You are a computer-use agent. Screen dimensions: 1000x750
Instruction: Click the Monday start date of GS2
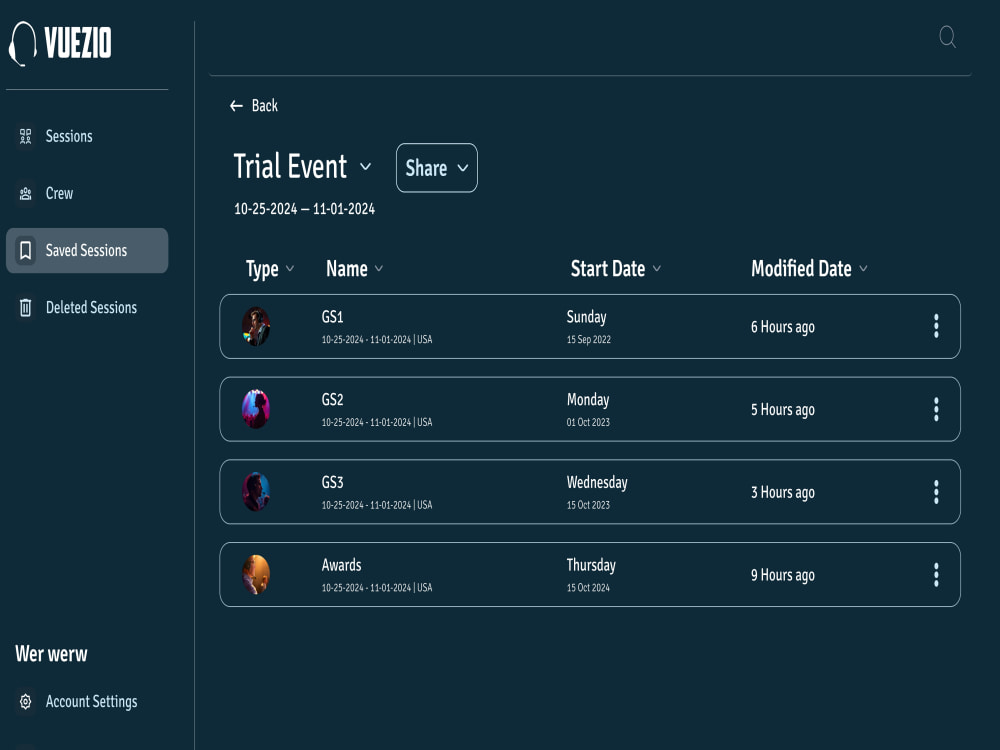[588, 400]
